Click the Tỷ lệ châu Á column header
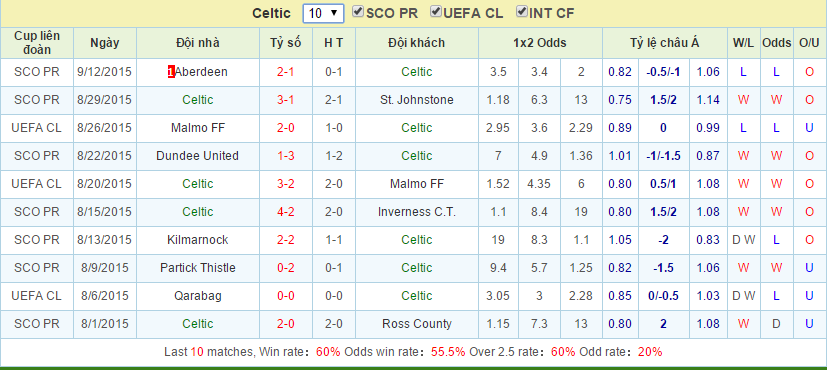Viewport: 828px width, 370px height. click(664, 43)
